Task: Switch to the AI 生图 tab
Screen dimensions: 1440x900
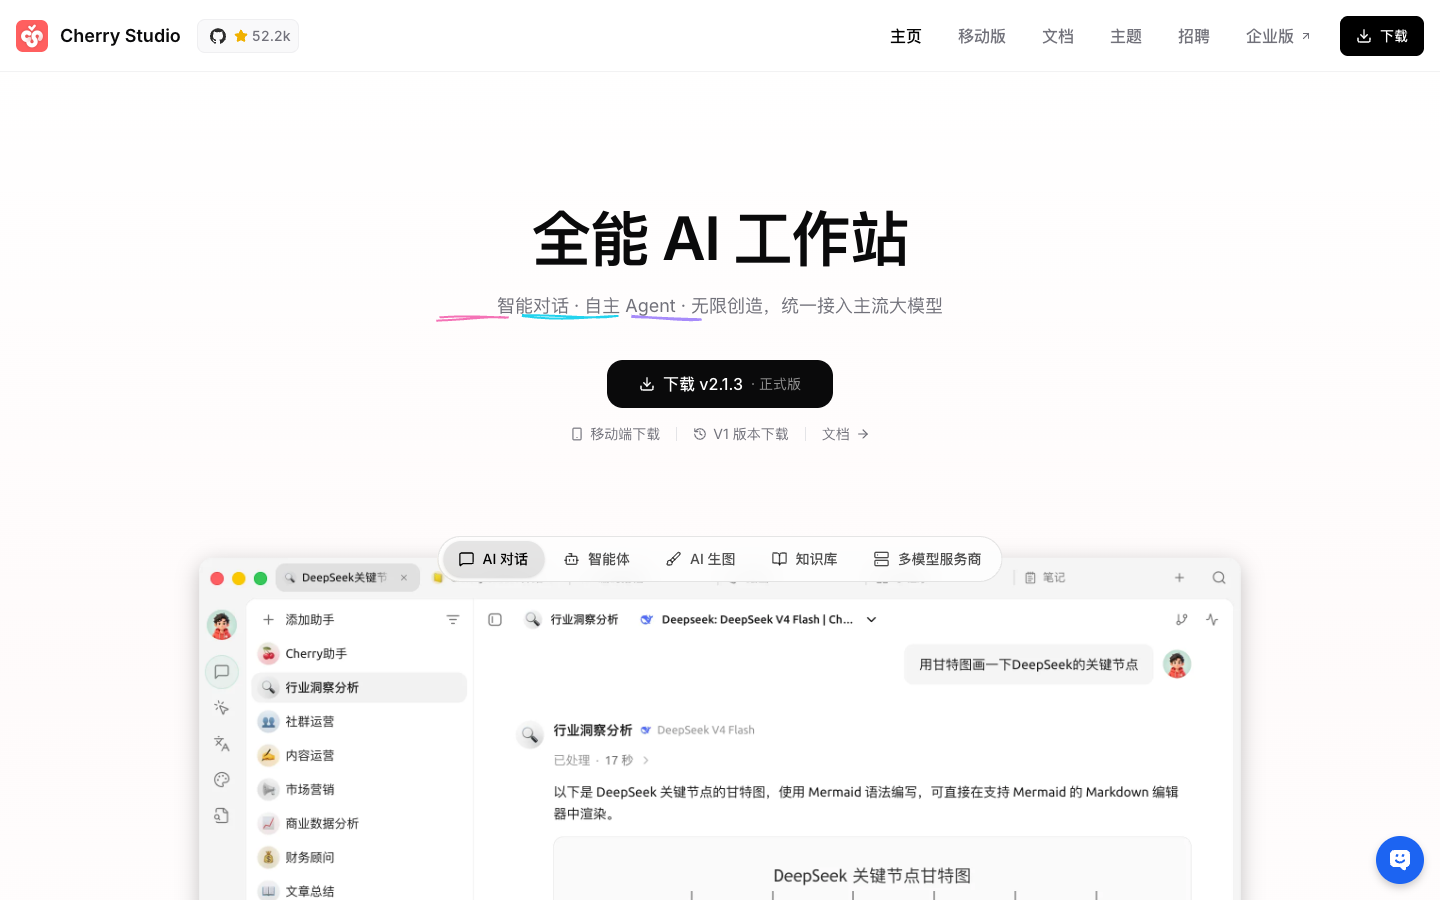Action: [x=701, y=559]
